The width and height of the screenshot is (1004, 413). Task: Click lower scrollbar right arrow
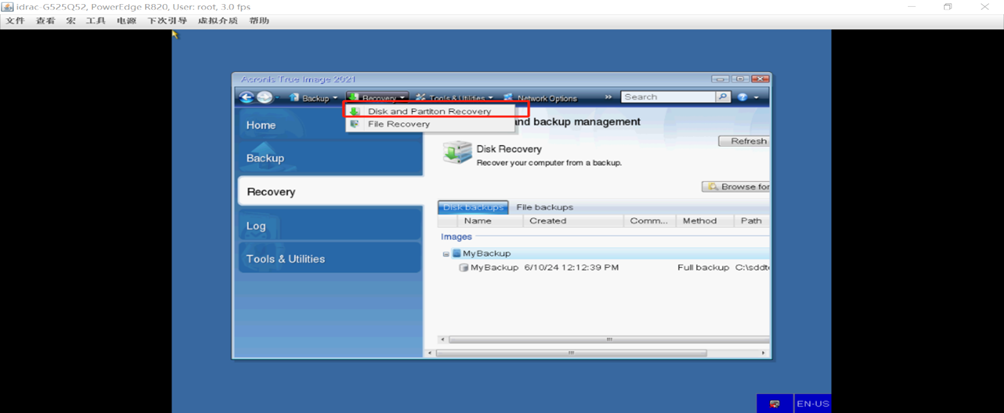point(763,353)
